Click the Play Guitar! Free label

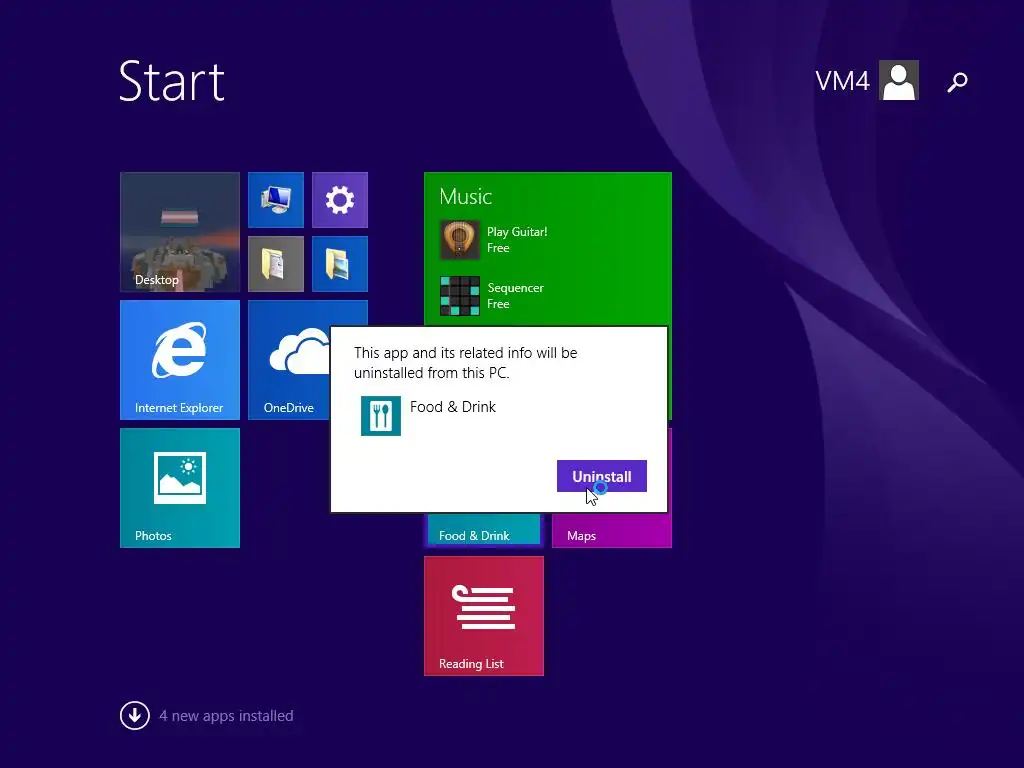[517, 240]
